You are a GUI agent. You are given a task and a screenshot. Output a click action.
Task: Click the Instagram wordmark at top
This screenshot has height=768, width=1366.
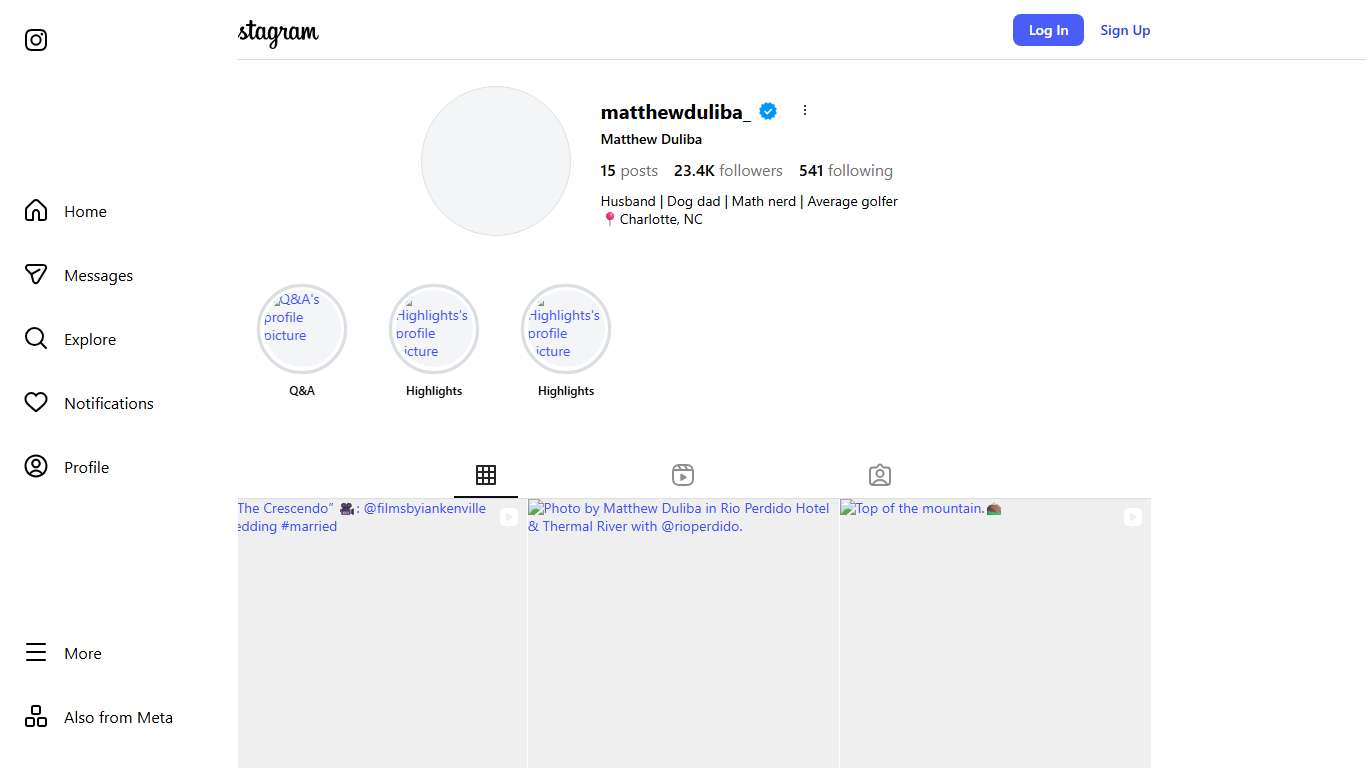click(277, 33)
